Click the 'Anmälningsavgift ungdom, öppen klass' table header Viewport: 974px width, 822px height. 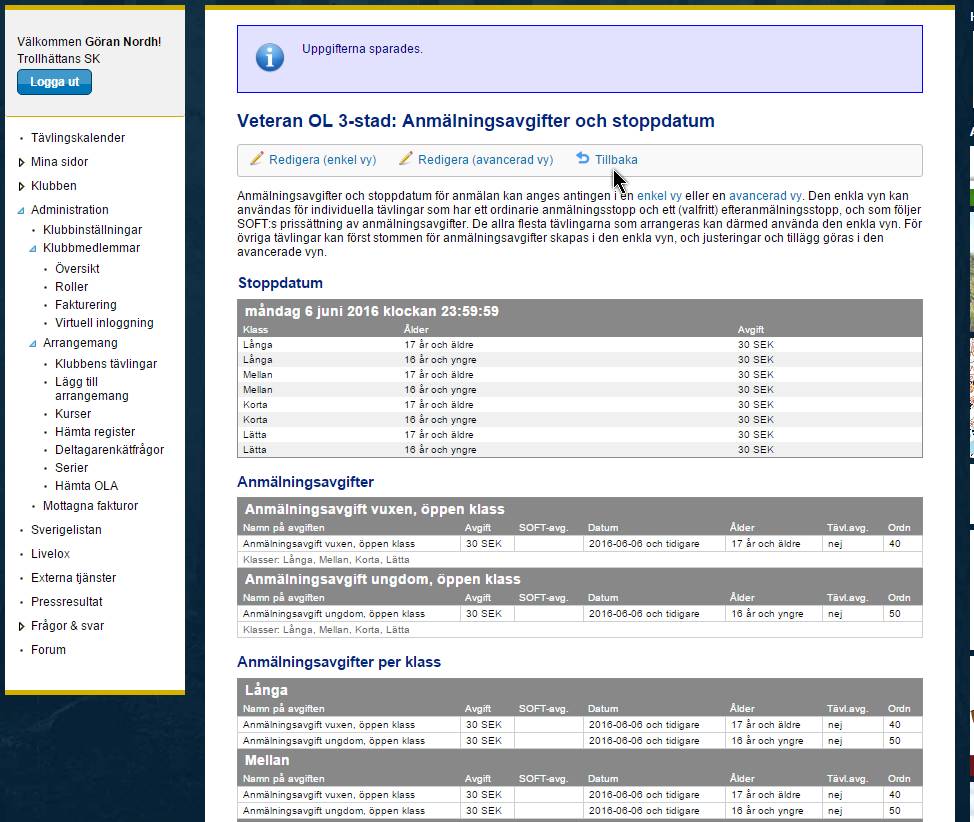pos(383,580)
